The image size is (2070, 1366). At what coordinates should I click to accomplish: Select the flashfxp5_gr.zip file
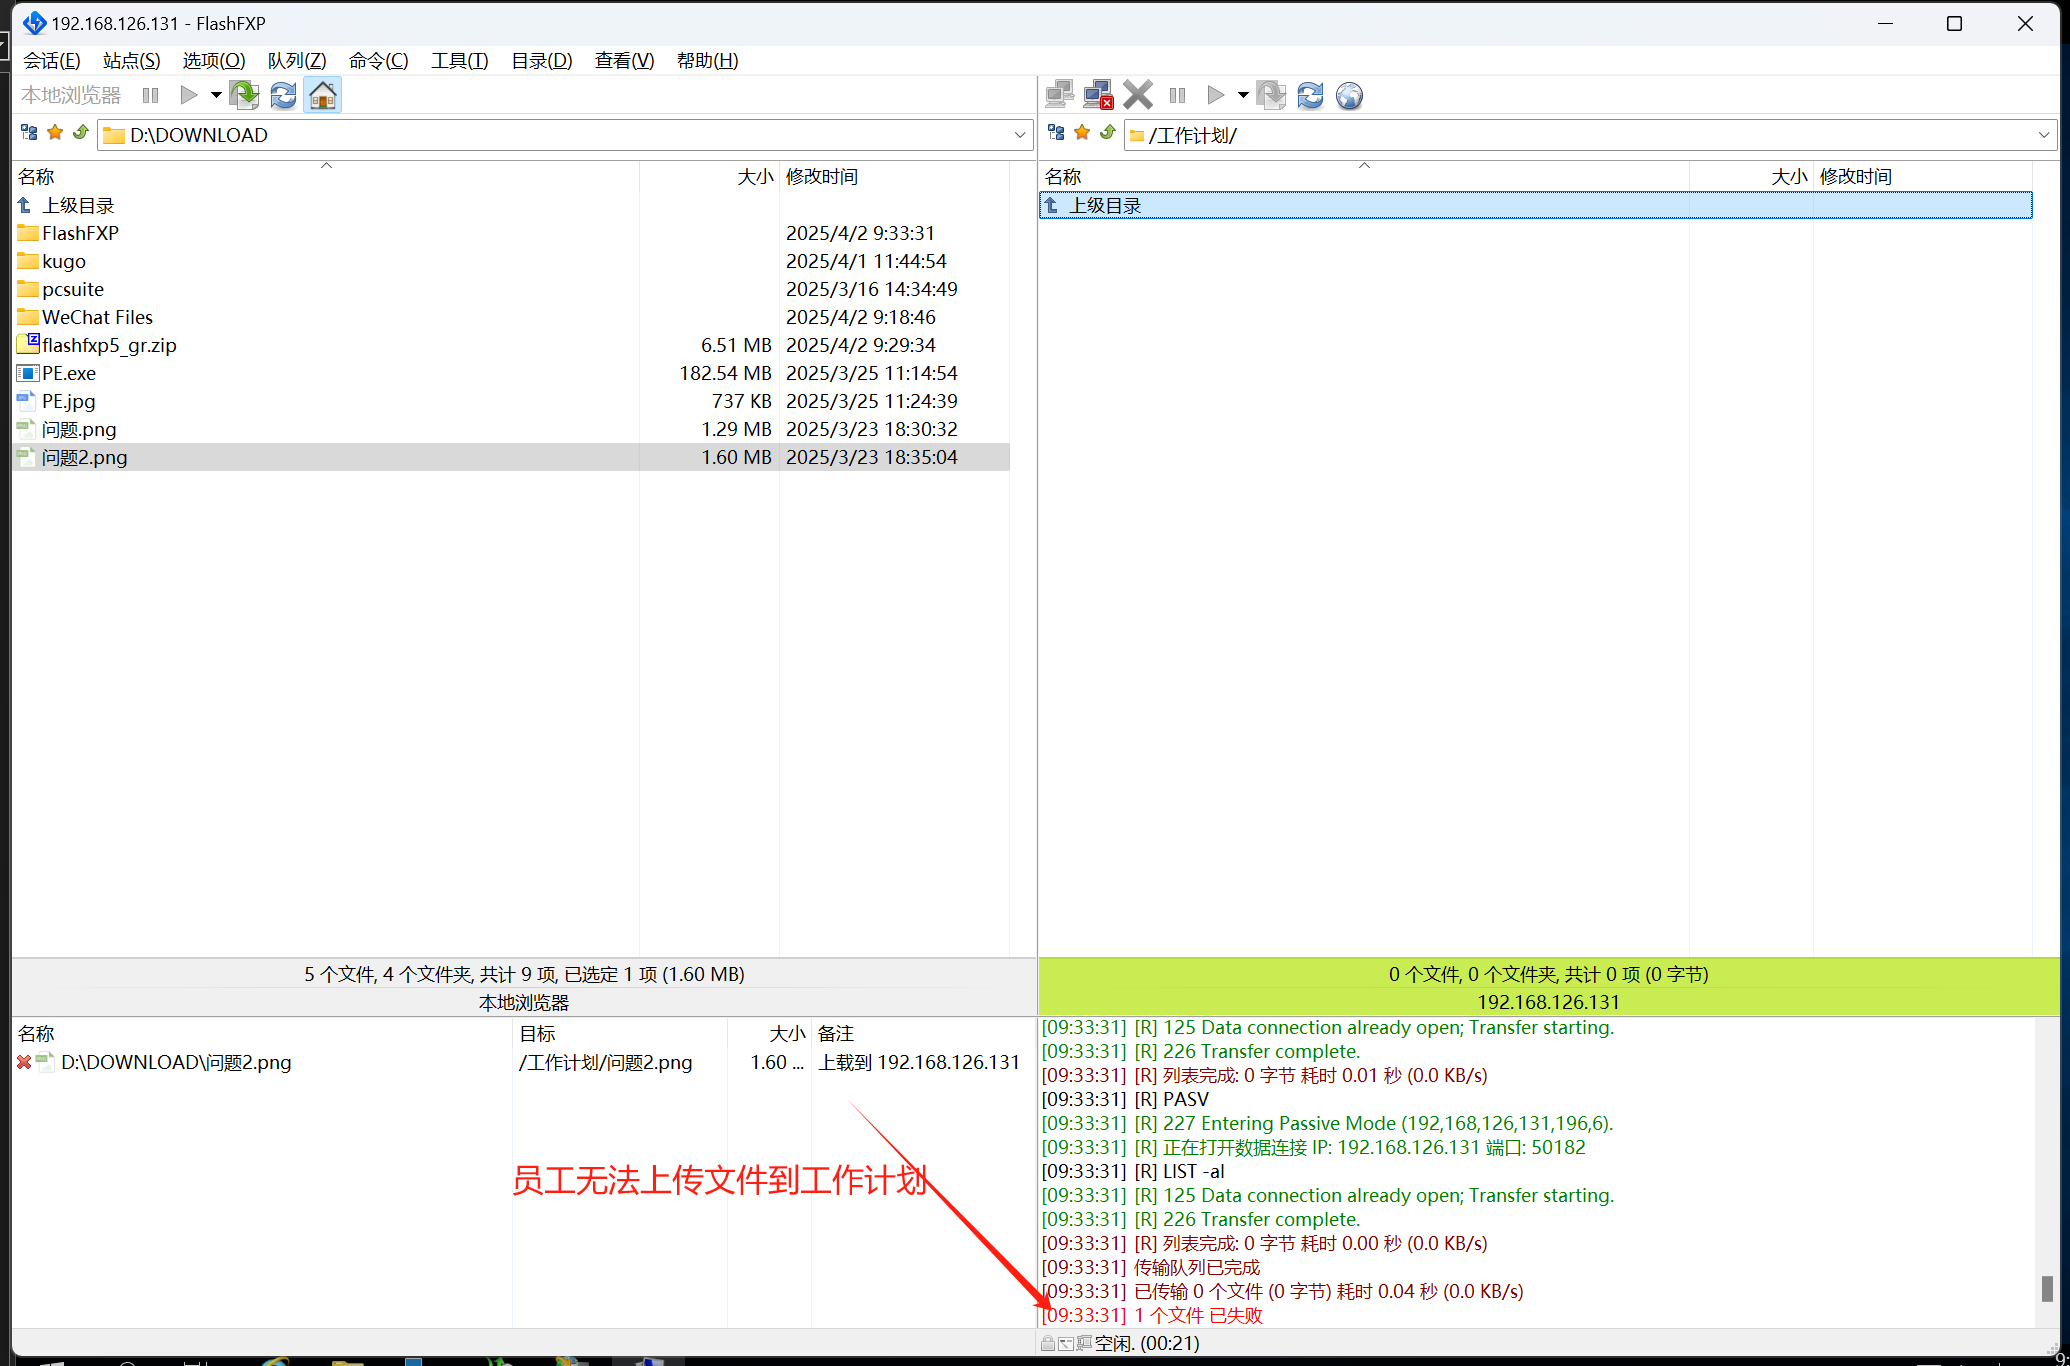click(x=109, y=345)
